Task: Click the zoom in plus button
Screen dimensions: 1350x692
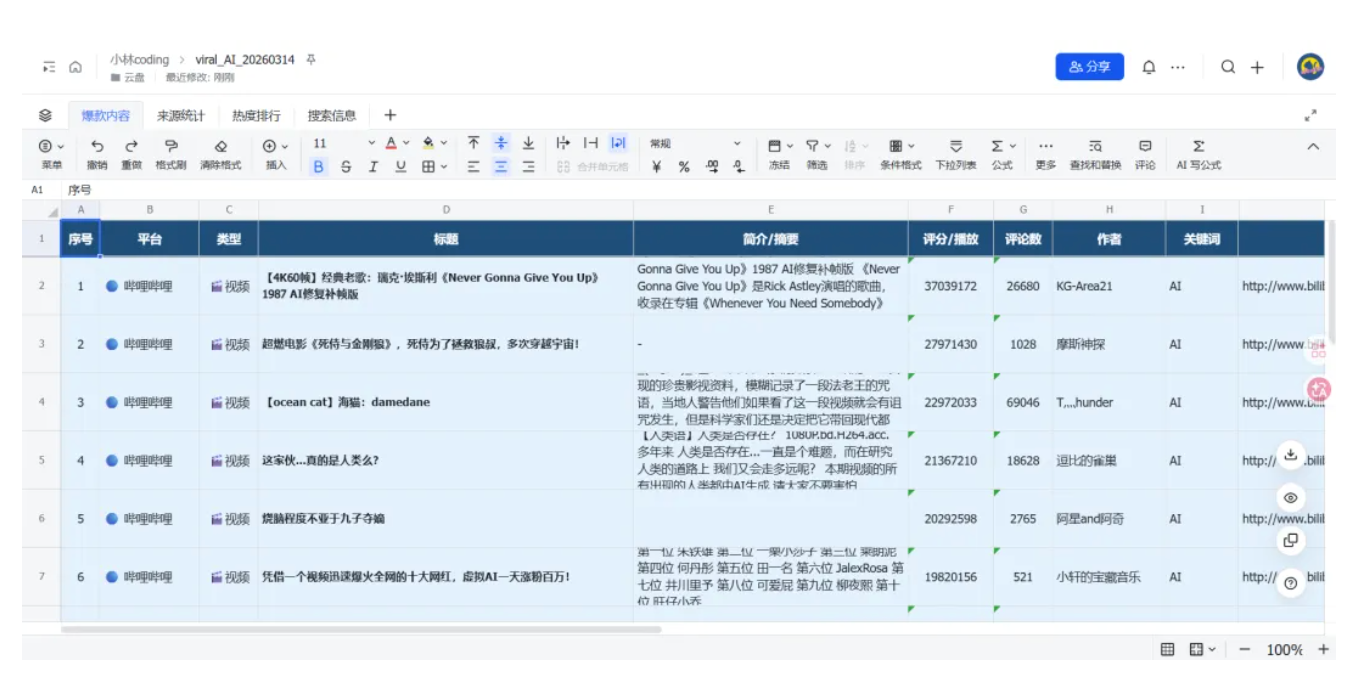Action: (1323, 649)
